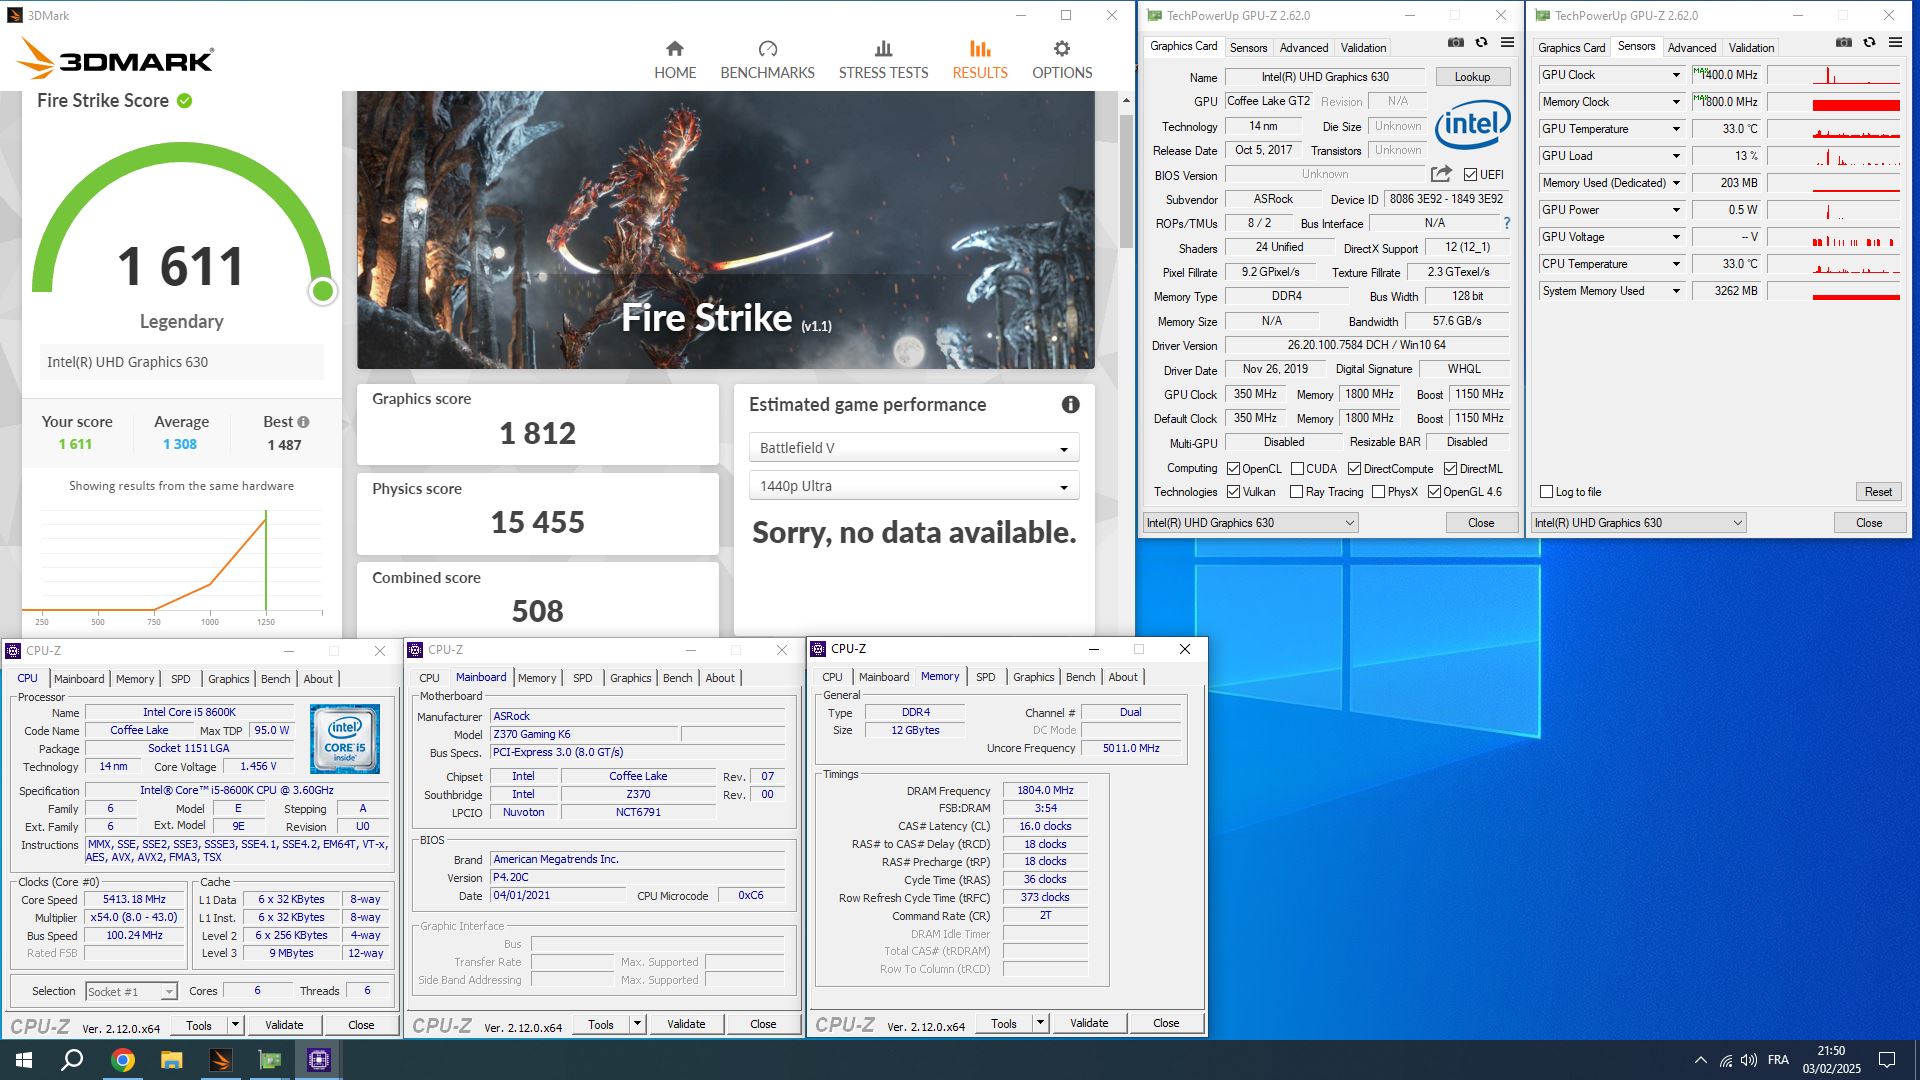The height and width of the screenshot is (1080, 1920).
Task: Click the green validated checkmark next to Fire Strike Score
Action: 184,101
